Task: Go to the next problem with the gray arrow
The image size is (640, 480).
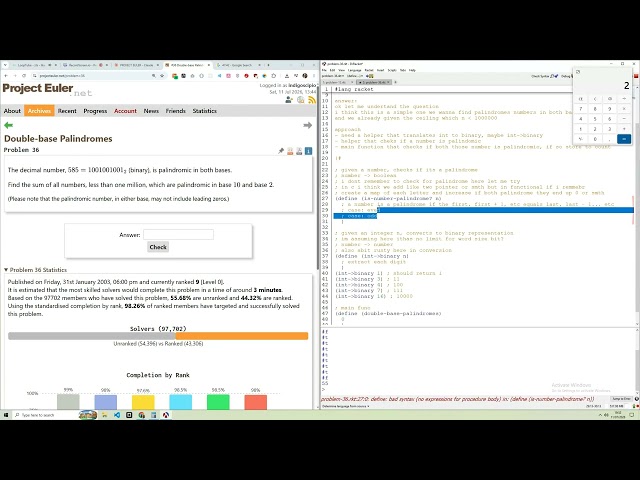Action: click(308, 125)
